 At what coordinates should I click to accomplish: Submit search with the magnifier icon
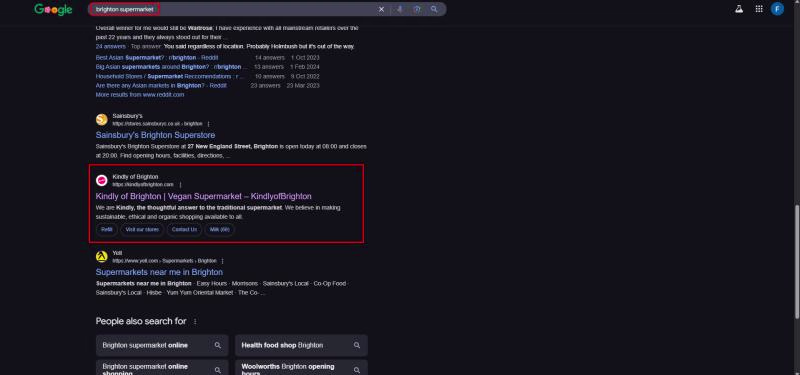coord(434,9)
